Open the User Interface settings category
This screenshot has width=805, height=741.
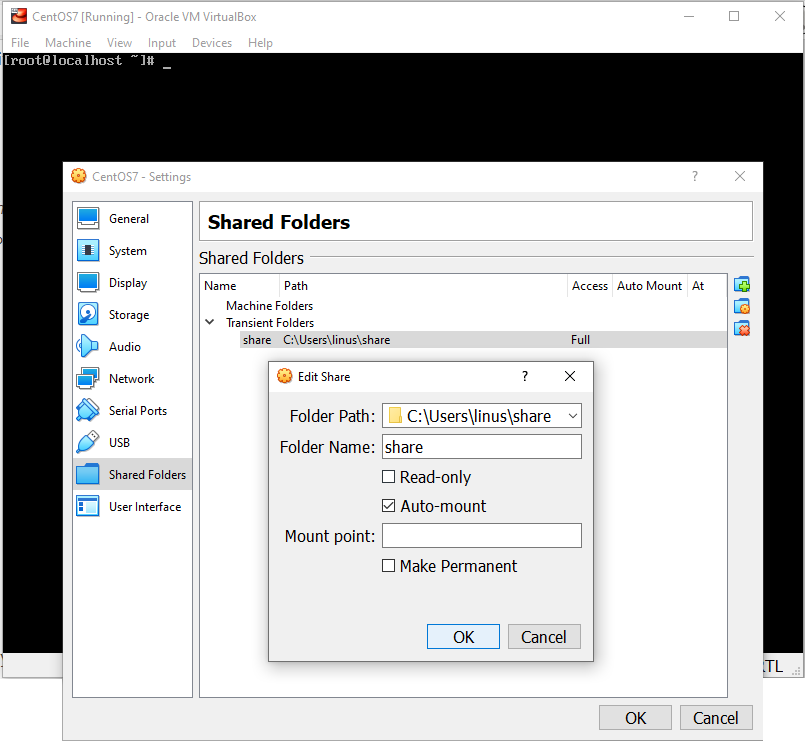(x=133, y=507)
